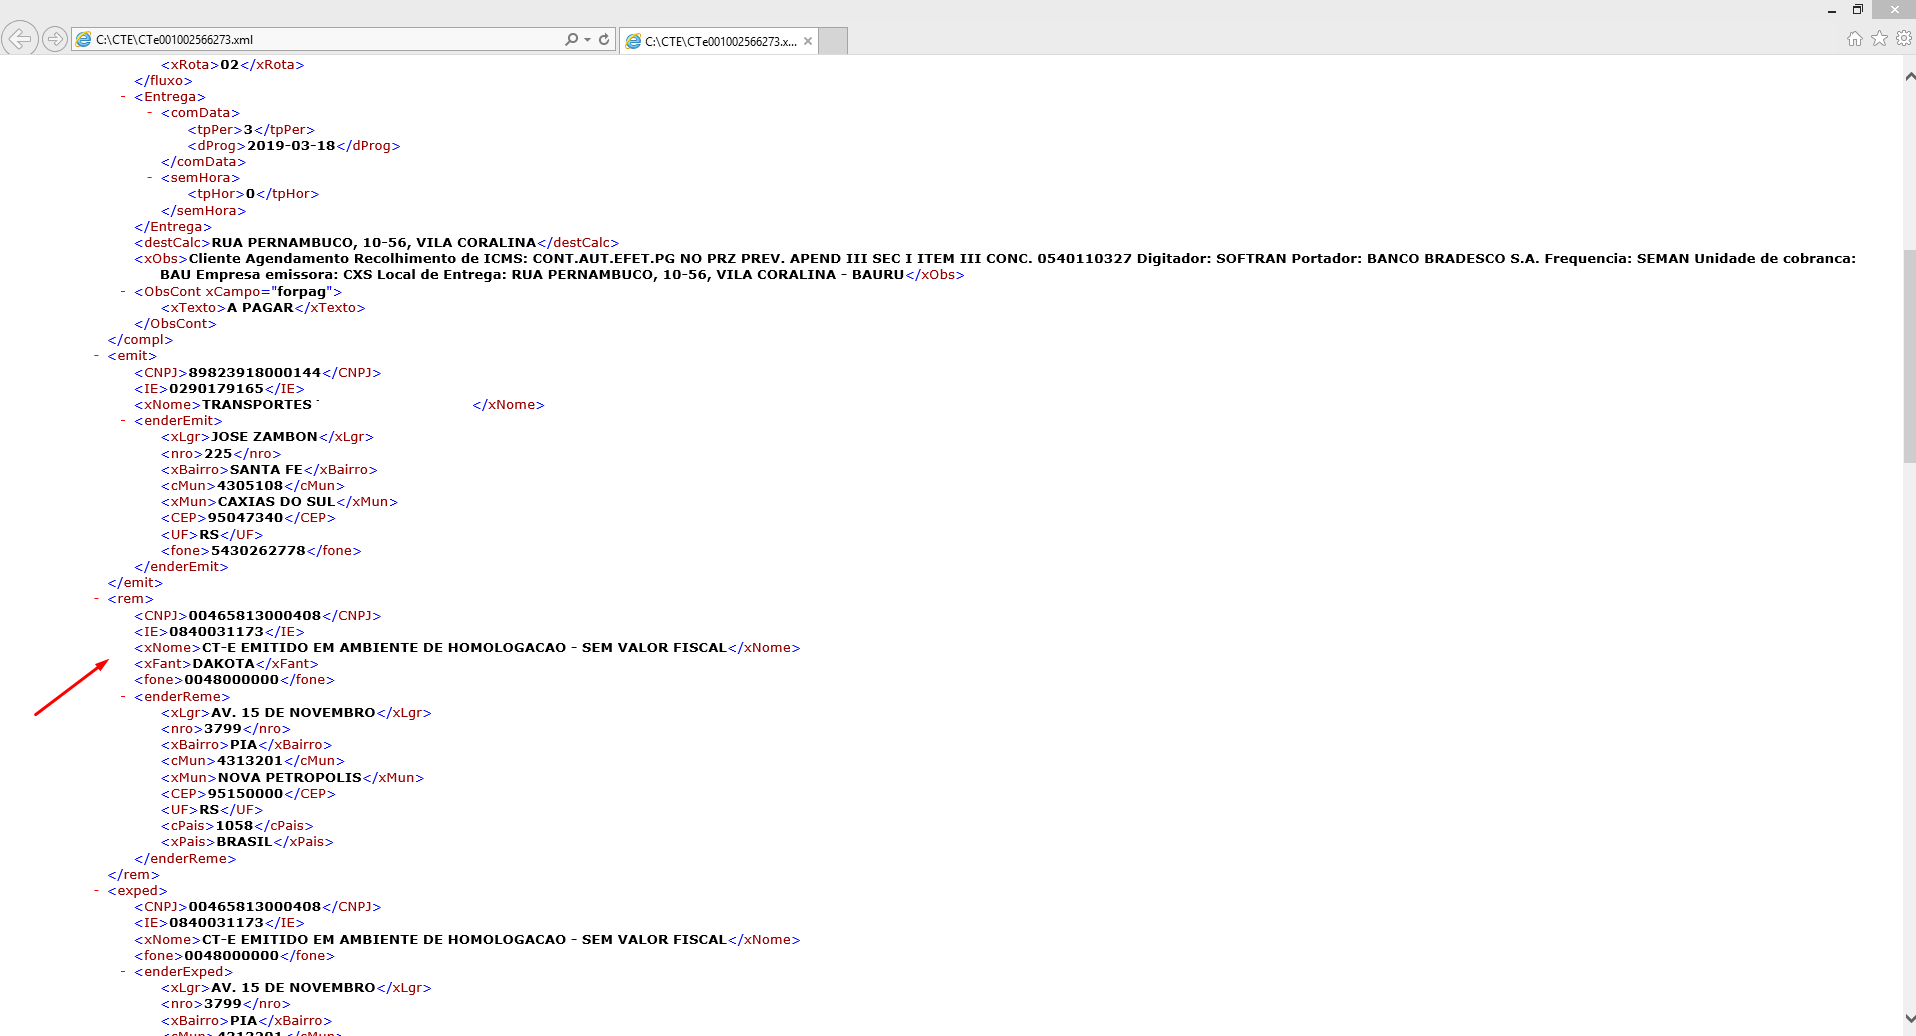The width and height of the screenshot is (1916, 1036).
Task: Open the address bar autocomplete dropdown arrow
Action: coord(587,40)
